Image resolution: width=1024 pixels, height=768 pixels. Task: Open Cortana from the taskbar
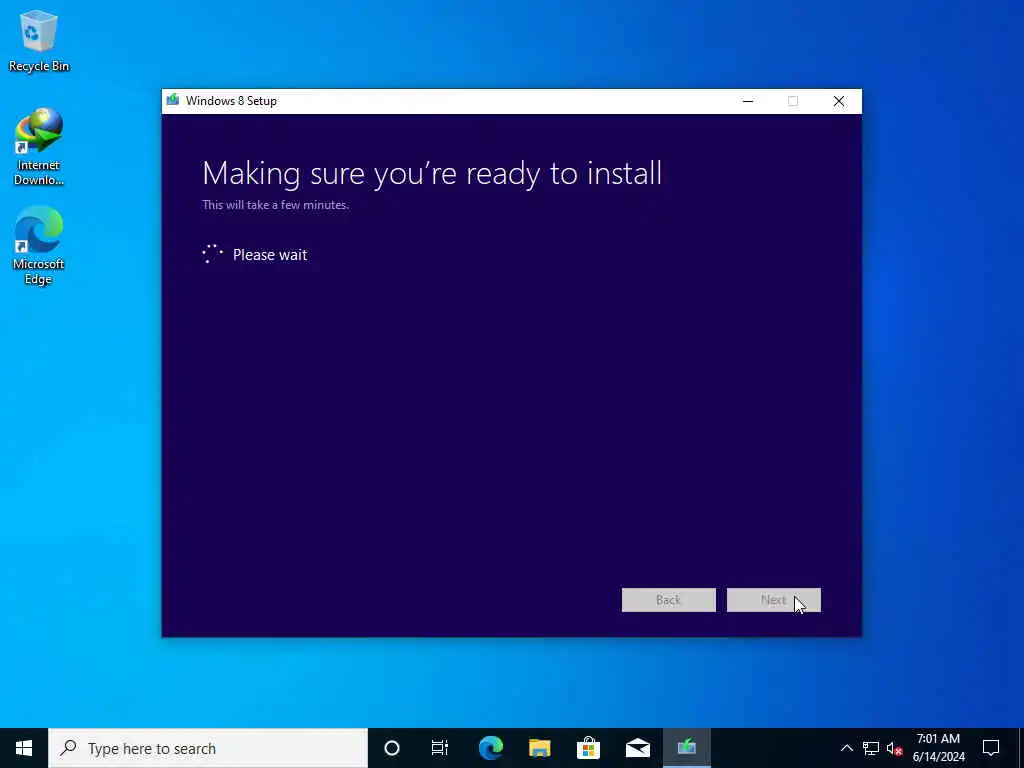pos(392,748)
